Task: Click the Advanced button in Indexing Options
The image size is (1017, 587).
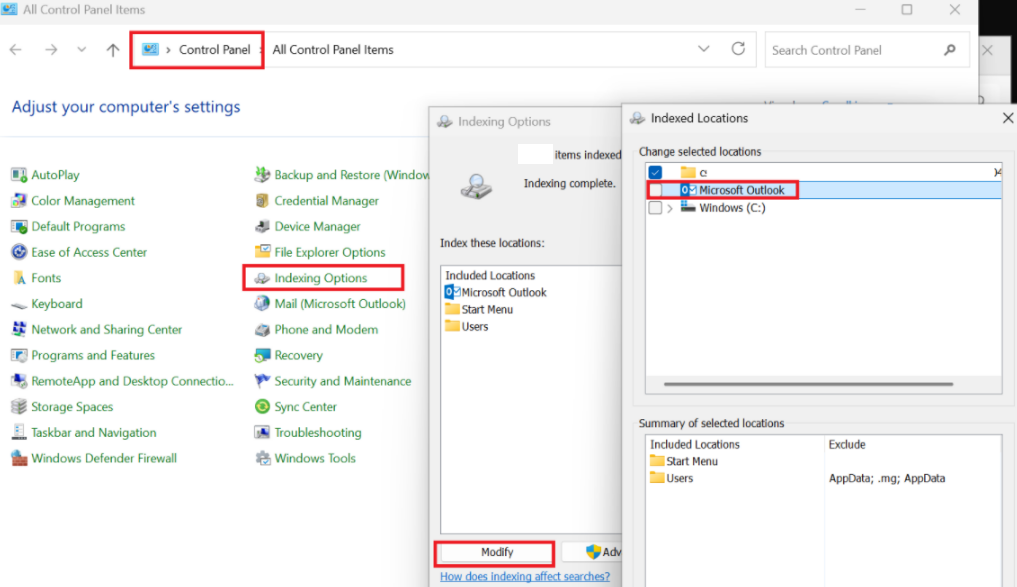Action: coord(592,552)
